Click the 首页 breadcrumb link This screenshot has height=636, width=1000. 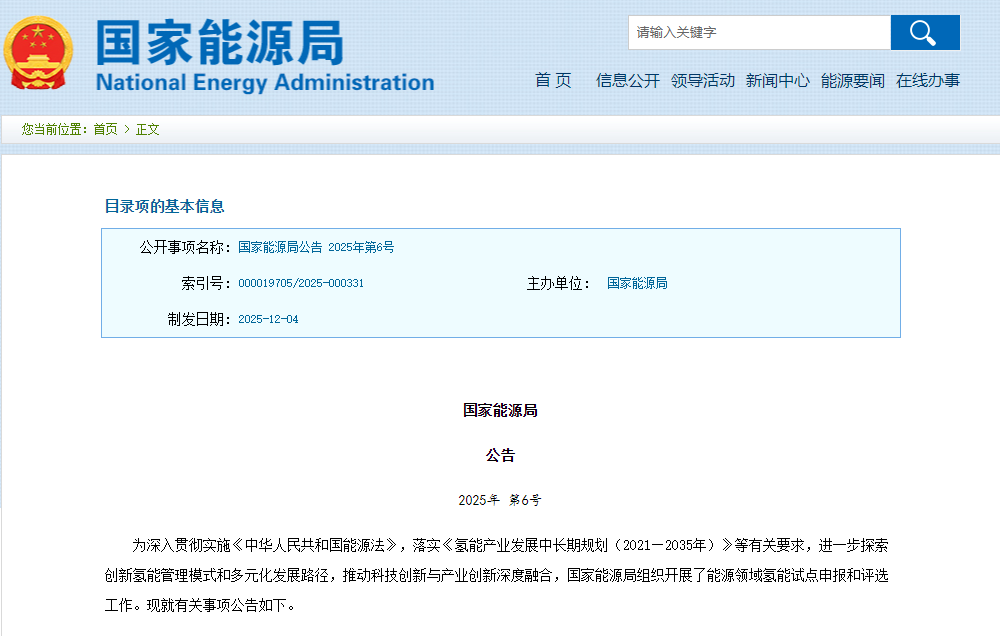105,129
